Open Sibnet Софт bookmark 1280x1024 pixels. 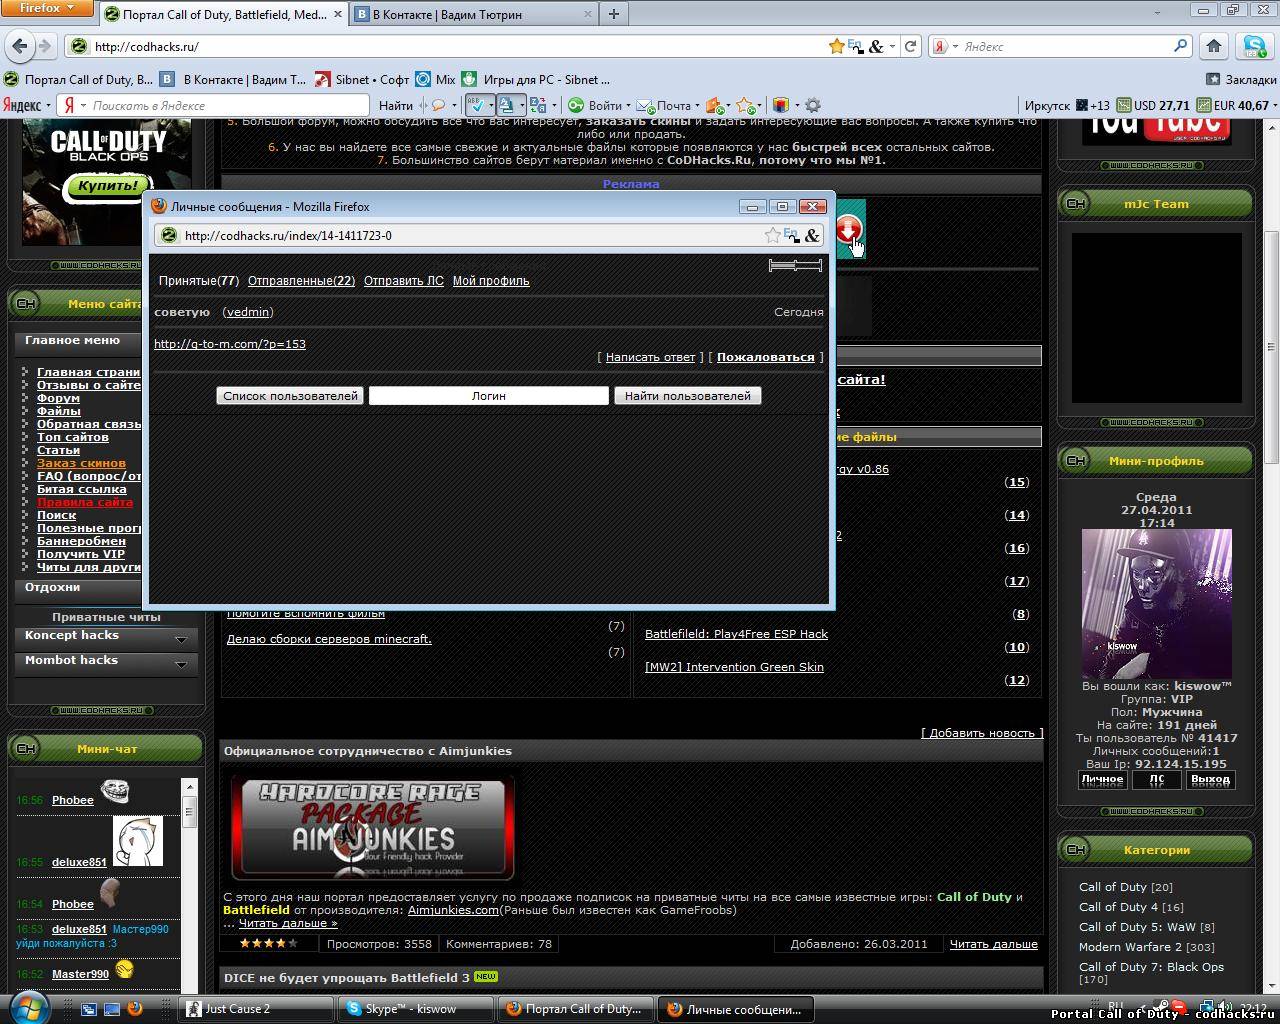click(362, 79)
